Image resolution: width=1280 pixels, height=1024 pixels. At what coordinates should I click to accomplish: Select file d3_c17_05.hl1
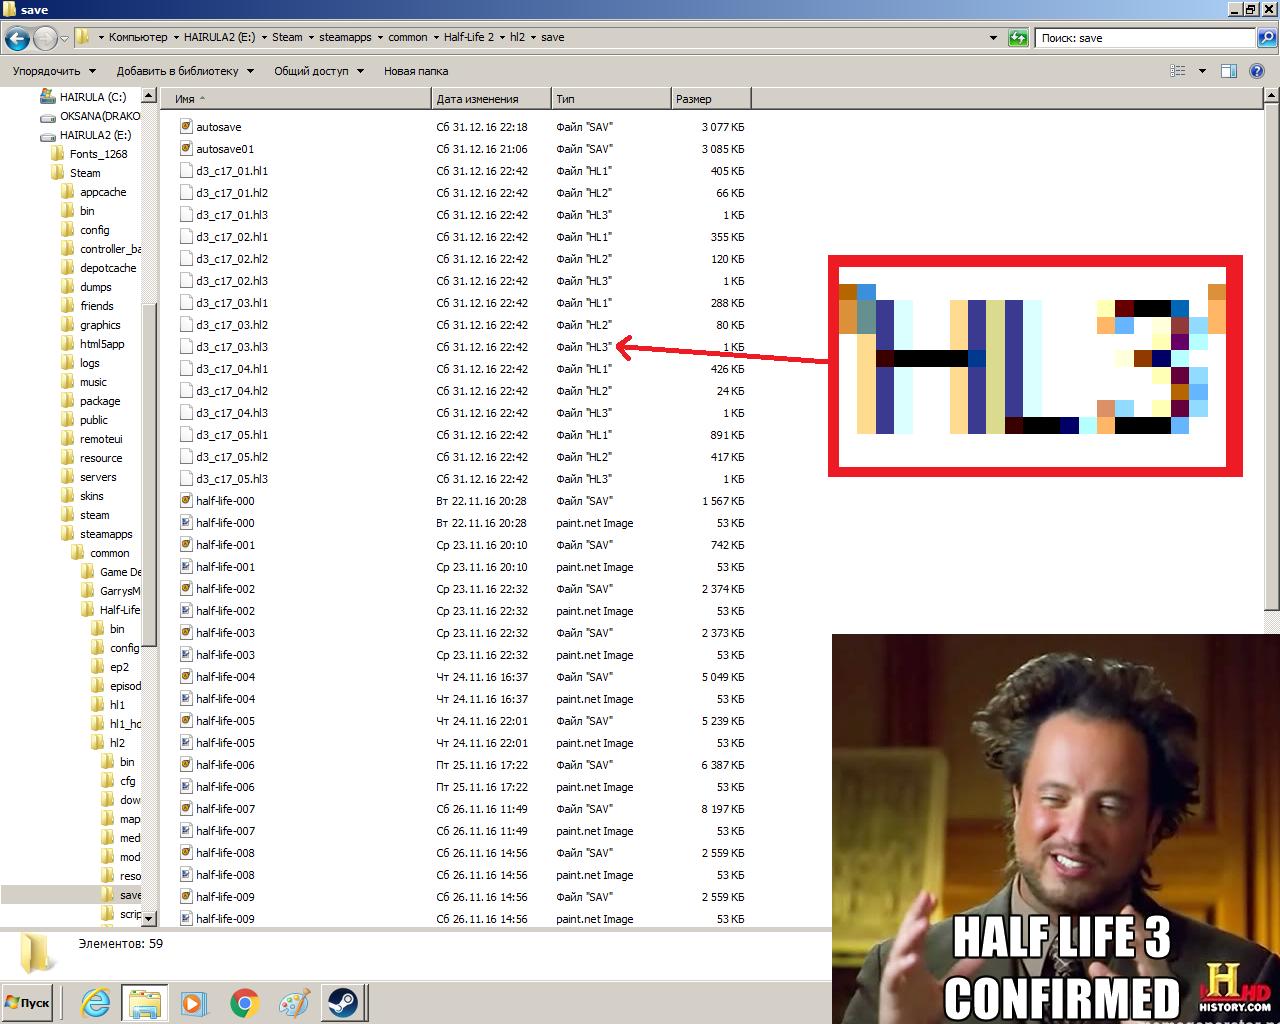point(232,435)
